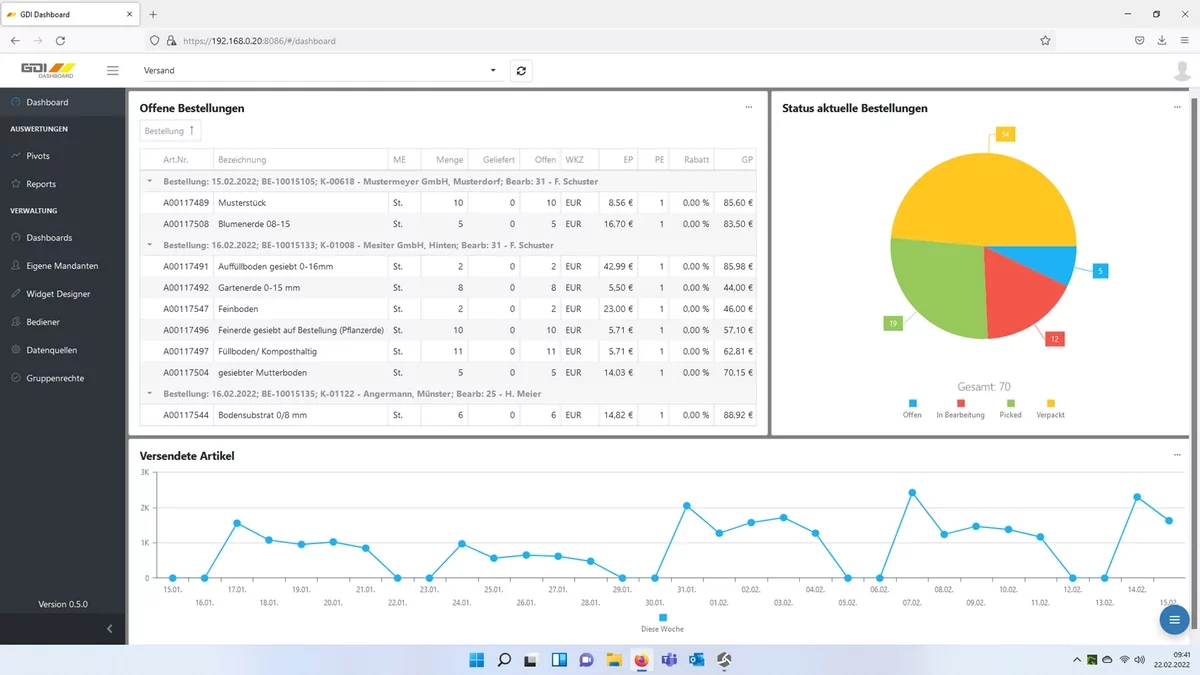The width and height of the screenshot is (1200, 675).
Task: Collapse order group BE-10015133
Action: pyautogui.click(x=150, y=245)
